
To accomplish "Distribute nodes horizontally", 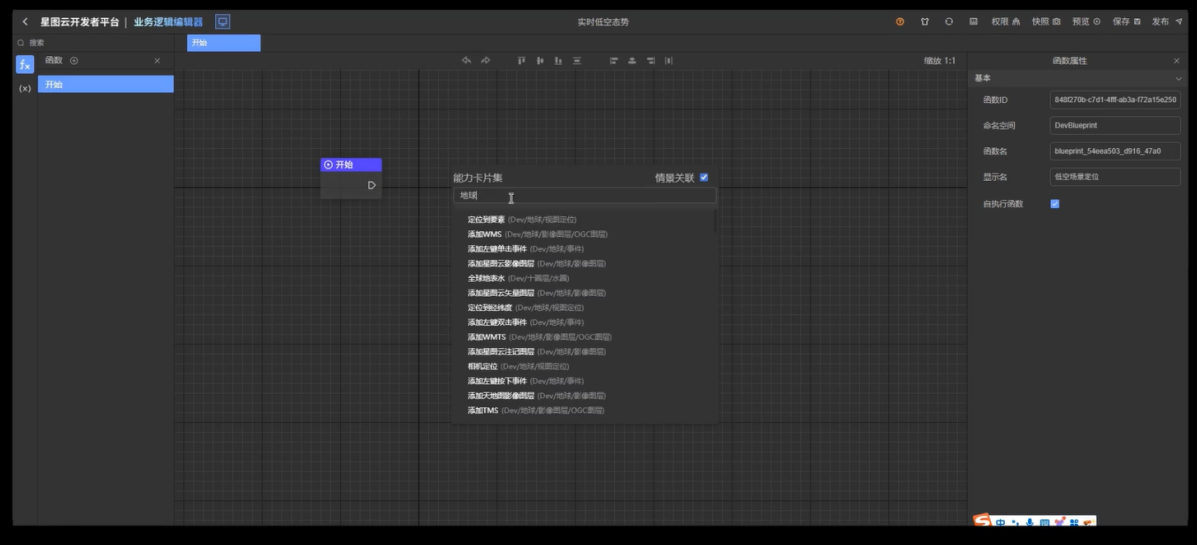I will (x=669, y=60).
